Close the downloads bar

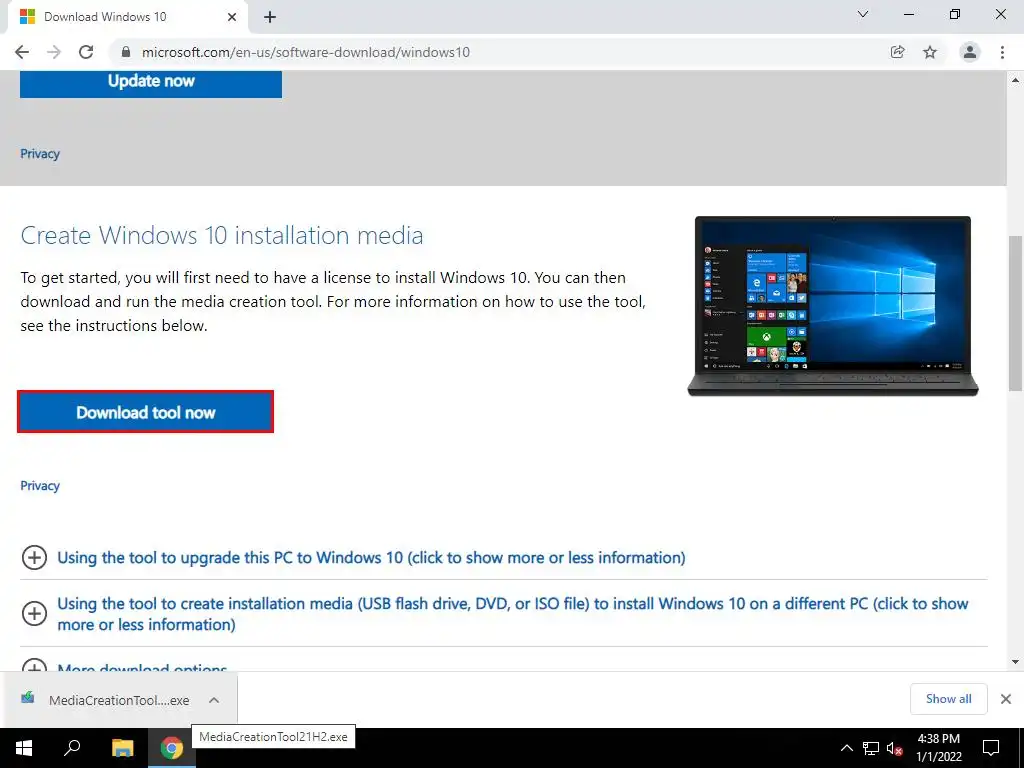point(1006,699)
